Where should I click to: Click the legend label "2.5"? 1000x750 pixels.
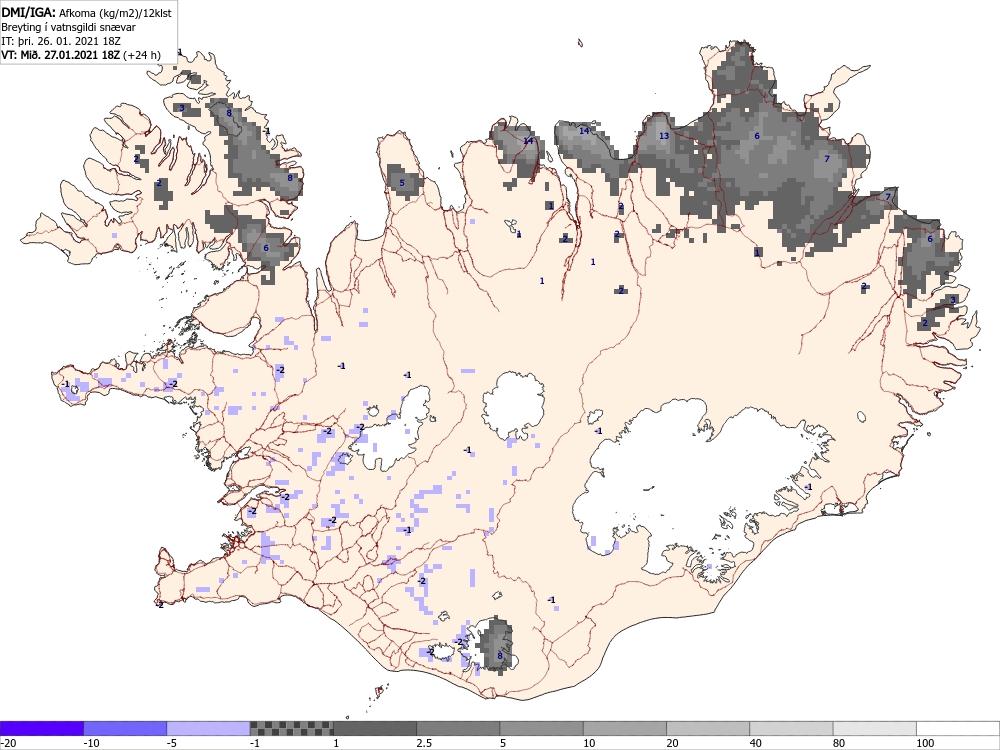pyautogui.click(x=424, y=743)
